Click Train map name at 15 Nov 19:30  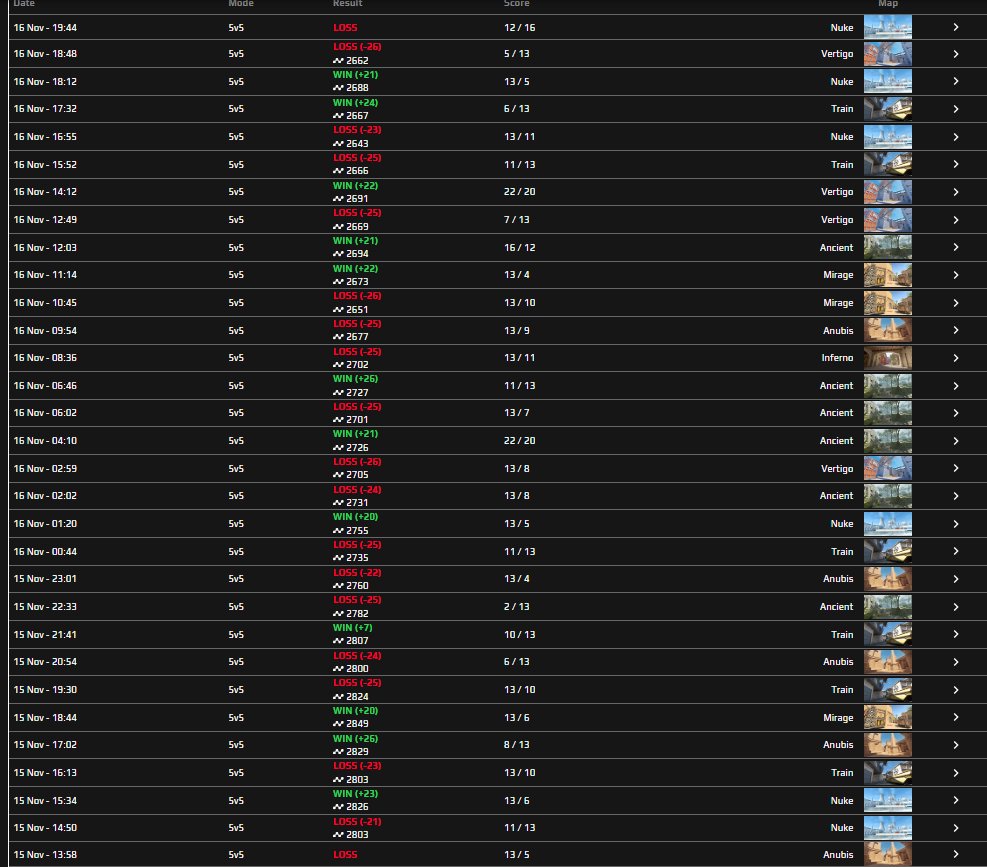click(x=842, y=689)
